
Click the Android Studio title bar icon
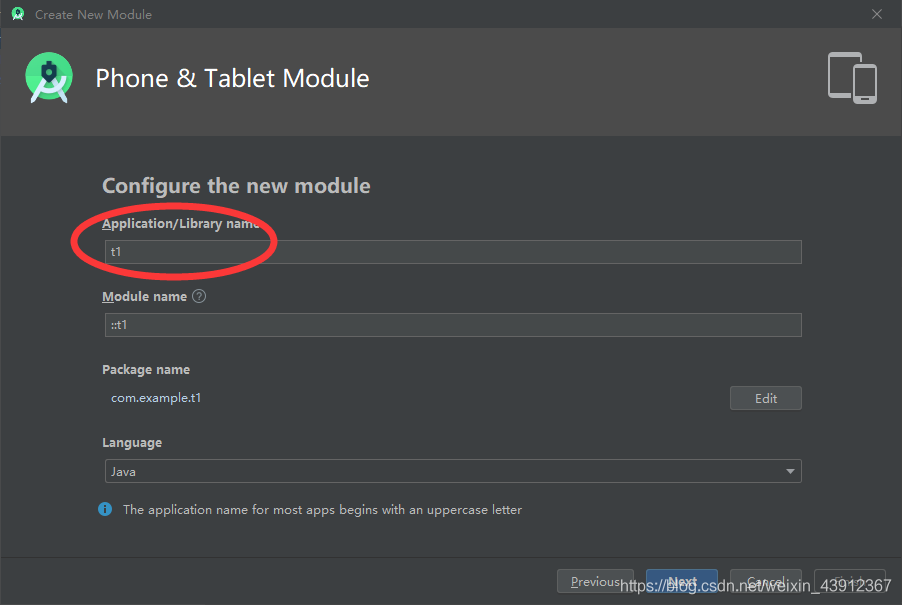[x=17, y=15]
